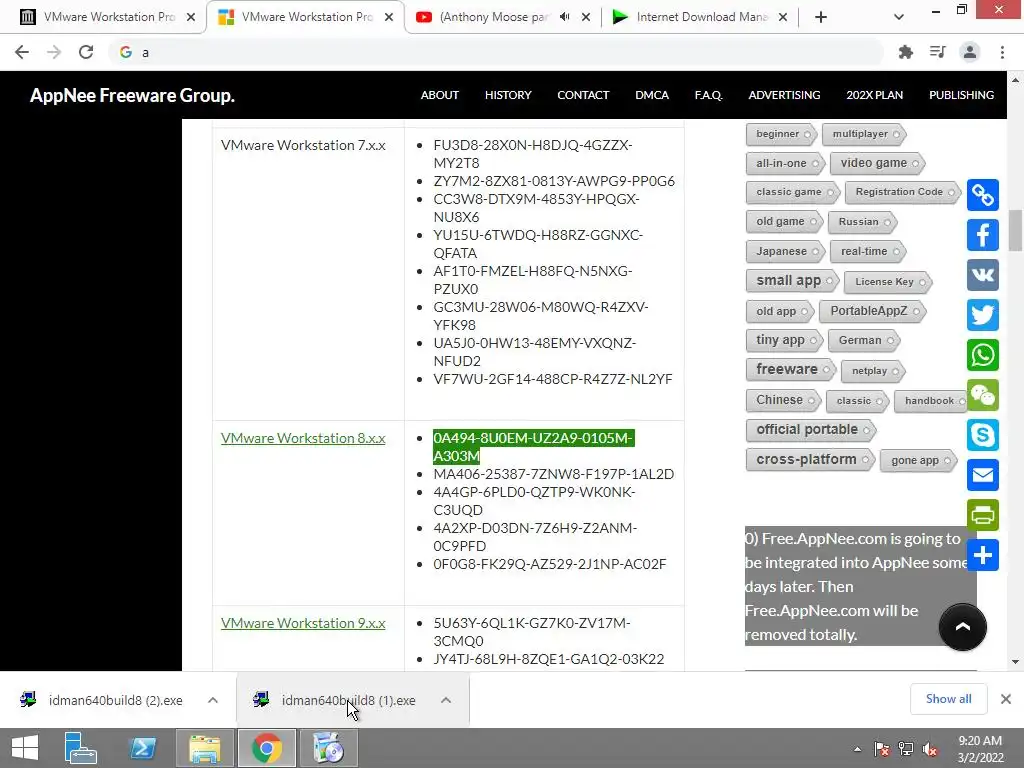Click the Registration Code tag

[x=902, y=192]
